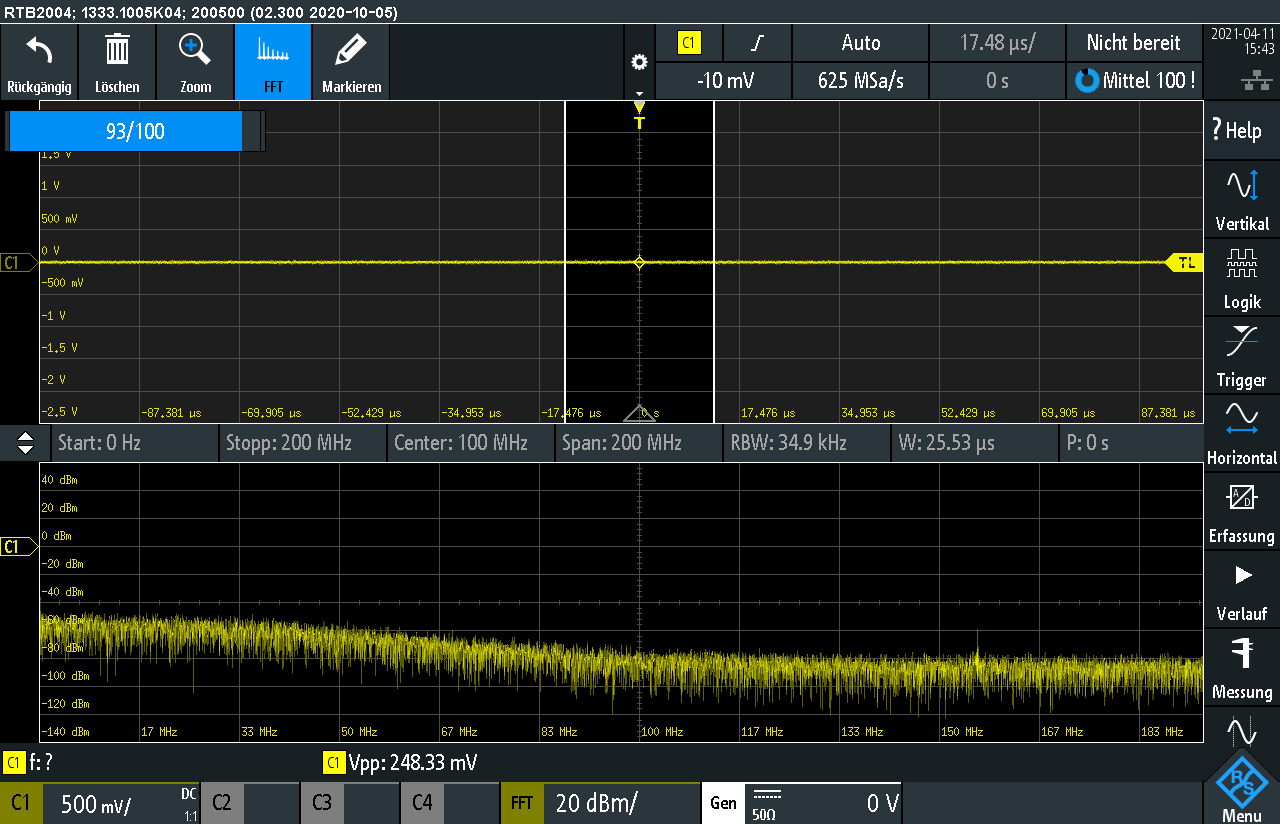Open the Messung measurement menu
The width and height of the screenshot is (1280, 824).
pos(1241,667)
